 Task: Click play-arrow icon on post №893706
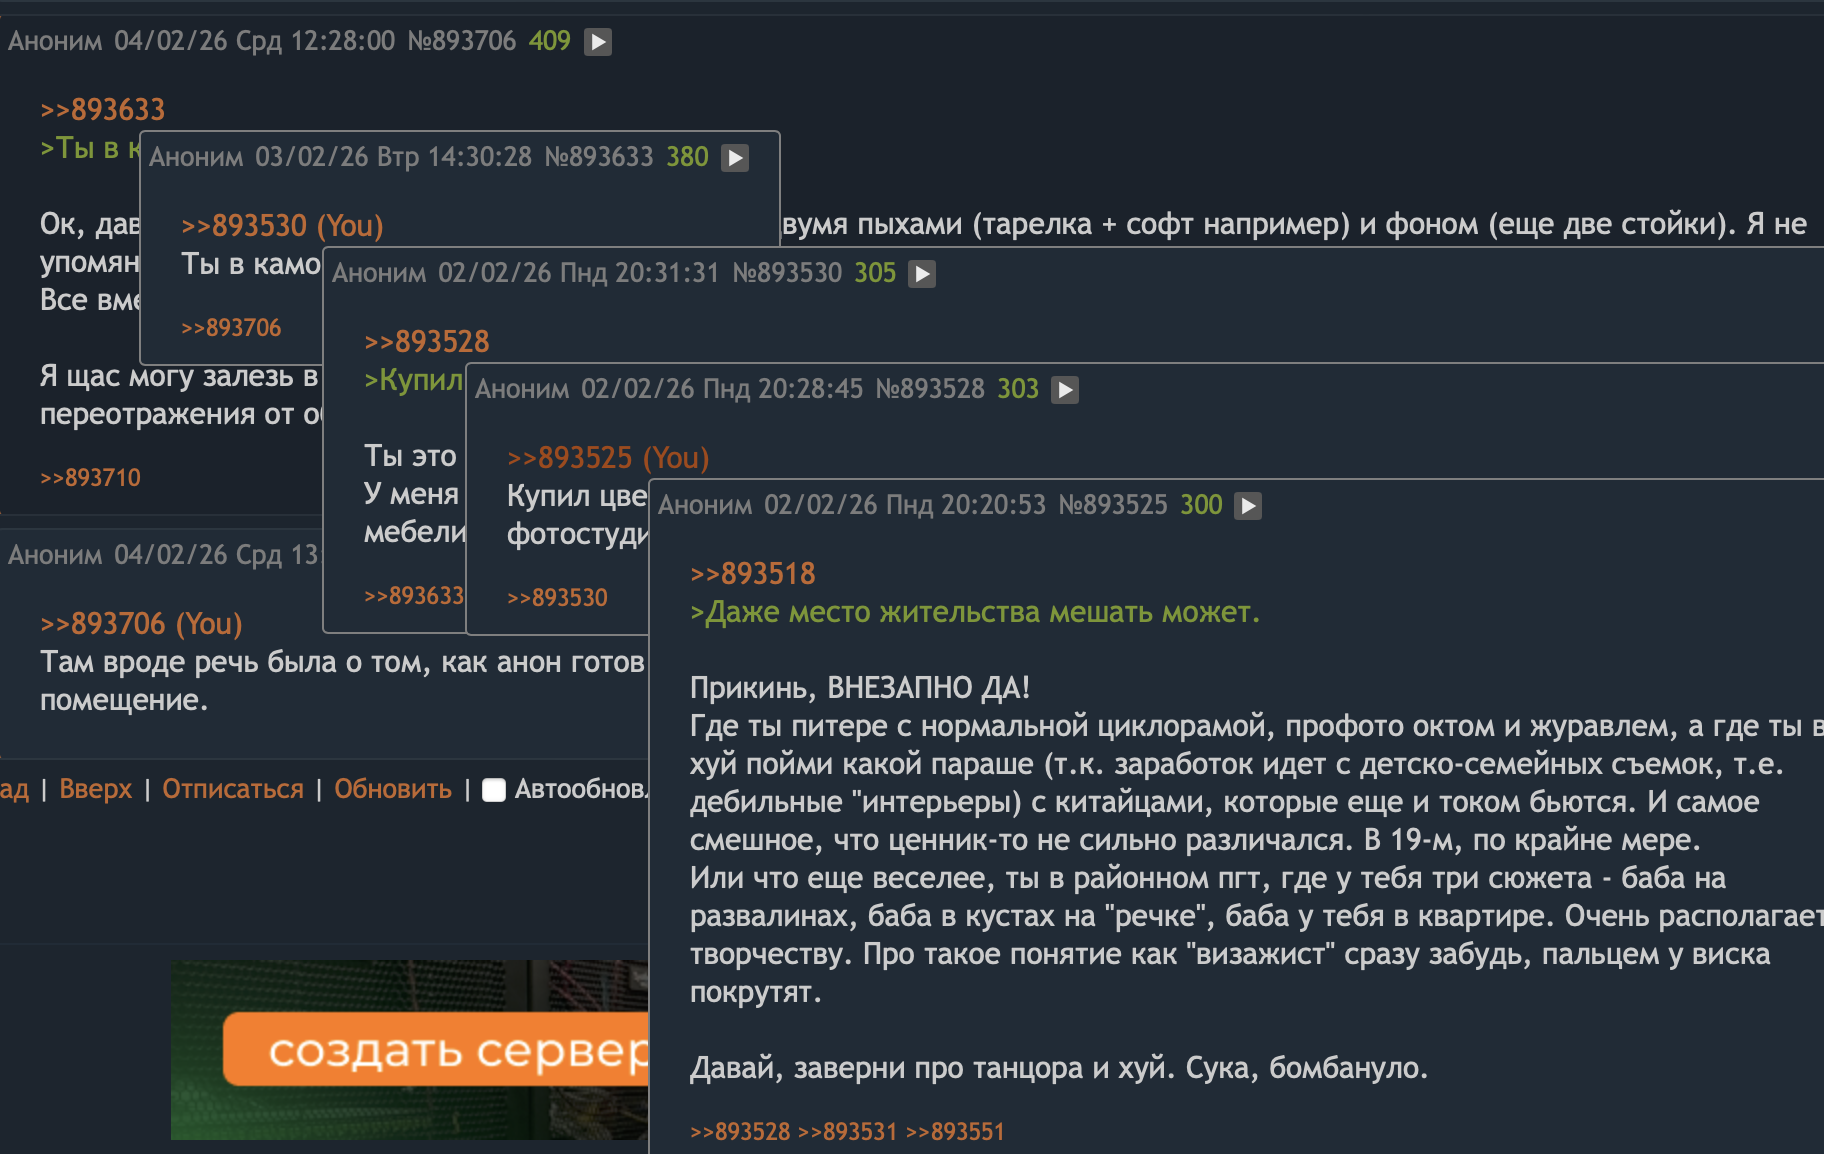(x=598, y=42)
